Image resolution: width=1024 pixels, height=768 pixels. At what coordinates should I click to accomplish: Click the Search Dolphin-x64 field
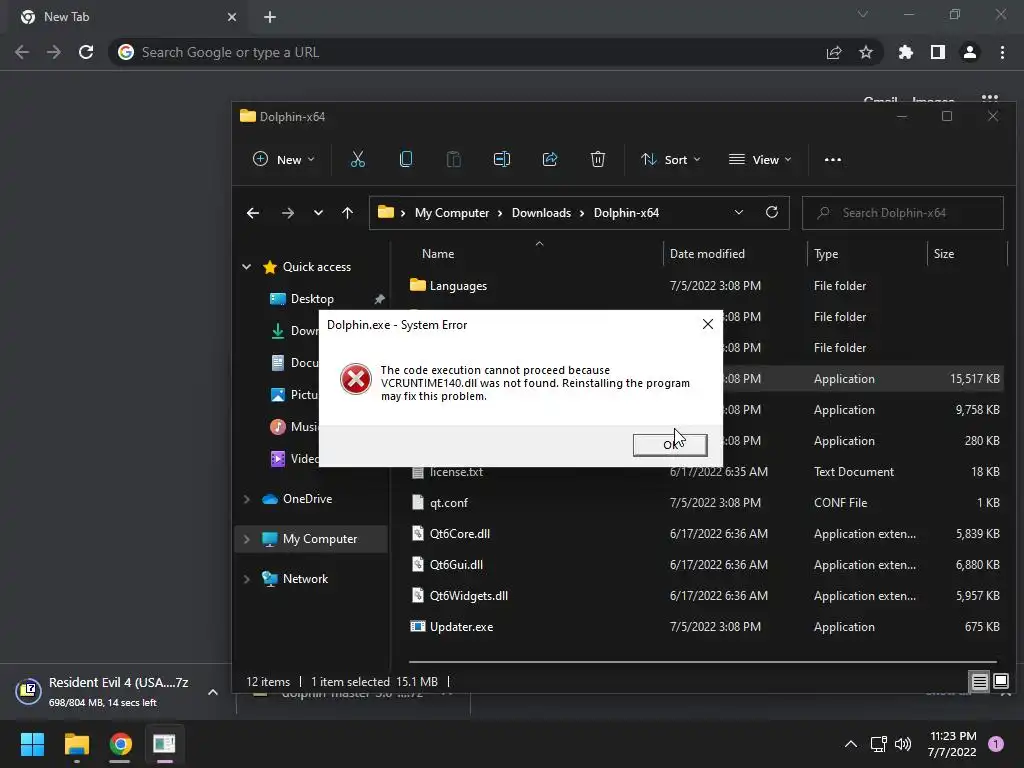tap(903, 213)
